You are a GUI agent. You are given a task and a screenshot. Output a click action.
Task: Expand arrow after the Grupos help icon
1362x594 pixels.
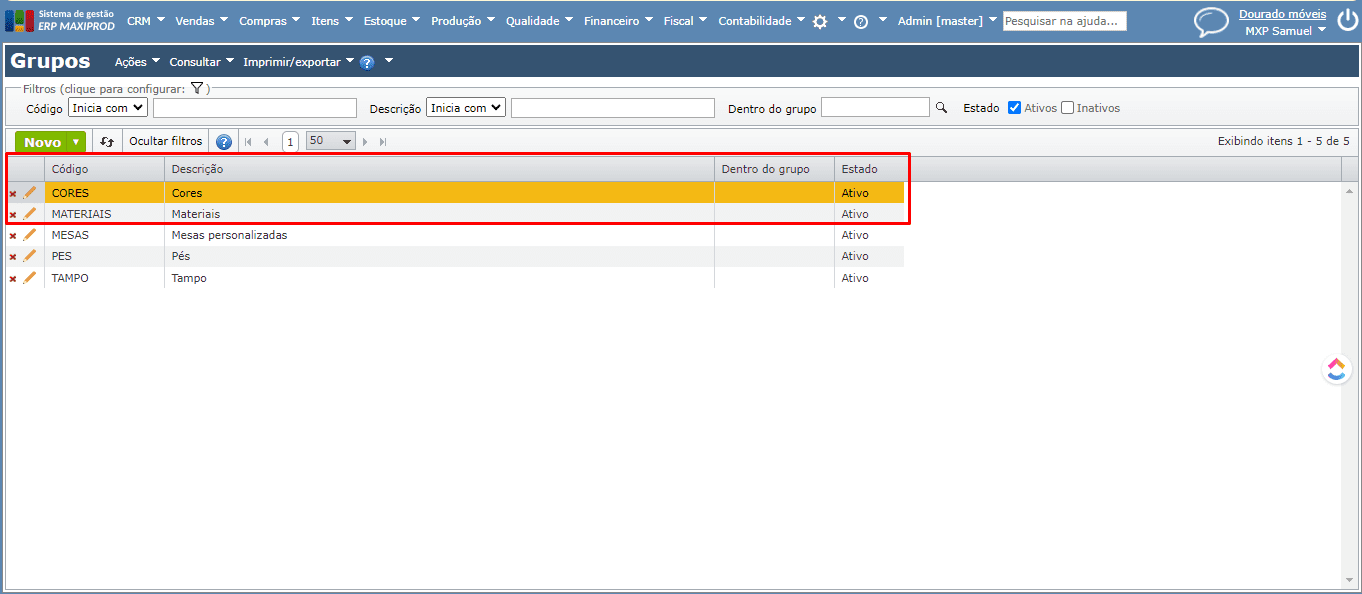[x=389, y=61]
